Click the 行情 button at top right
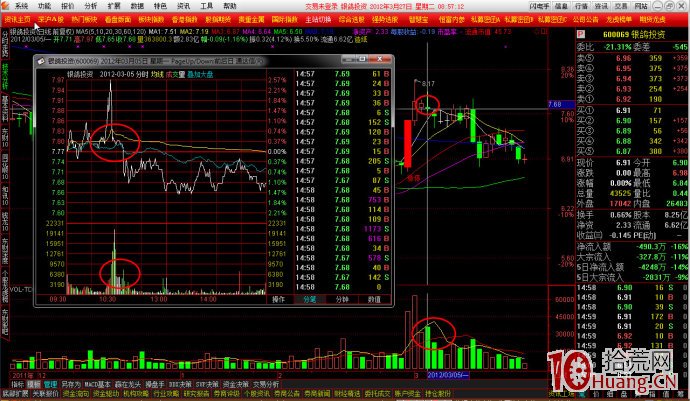The height and width of the screenshot is (401, 690). click(x=581, y=6)
